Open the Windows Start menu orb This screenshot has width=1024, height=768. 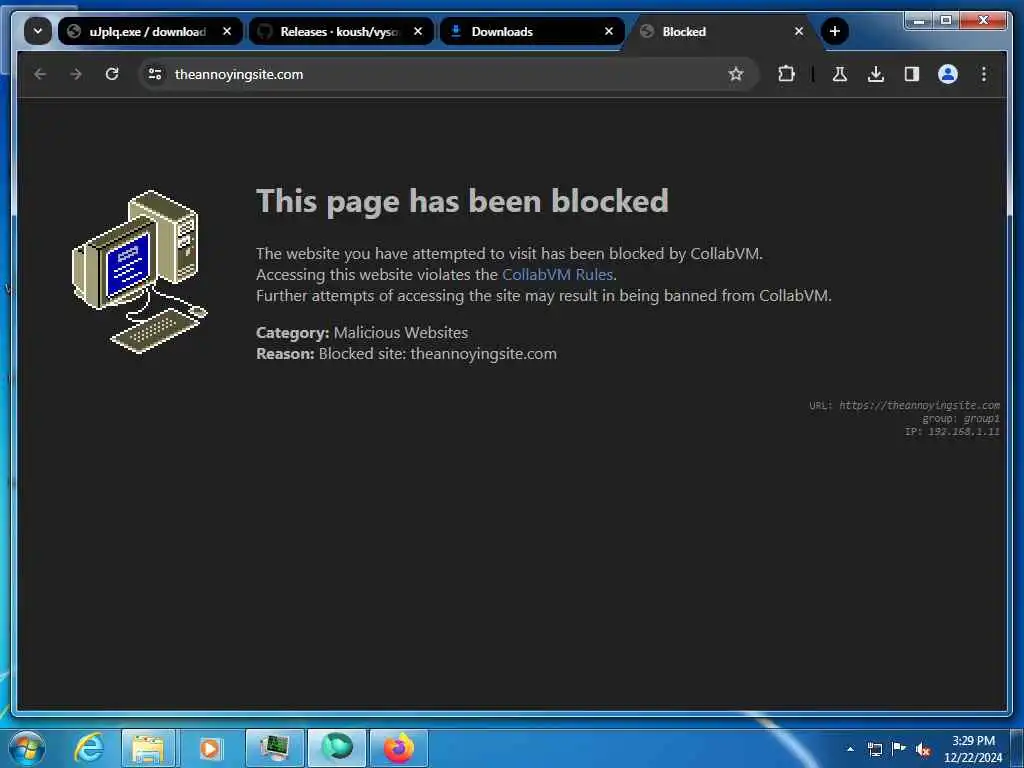27,748
